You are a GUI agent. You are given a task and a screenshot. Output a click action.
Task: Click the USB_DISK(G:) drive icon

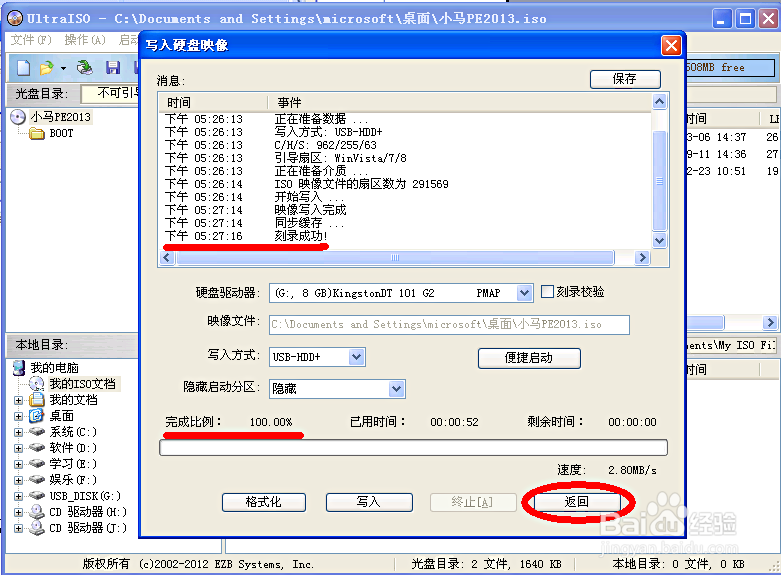pyautogui.click(x=37, y=495)
